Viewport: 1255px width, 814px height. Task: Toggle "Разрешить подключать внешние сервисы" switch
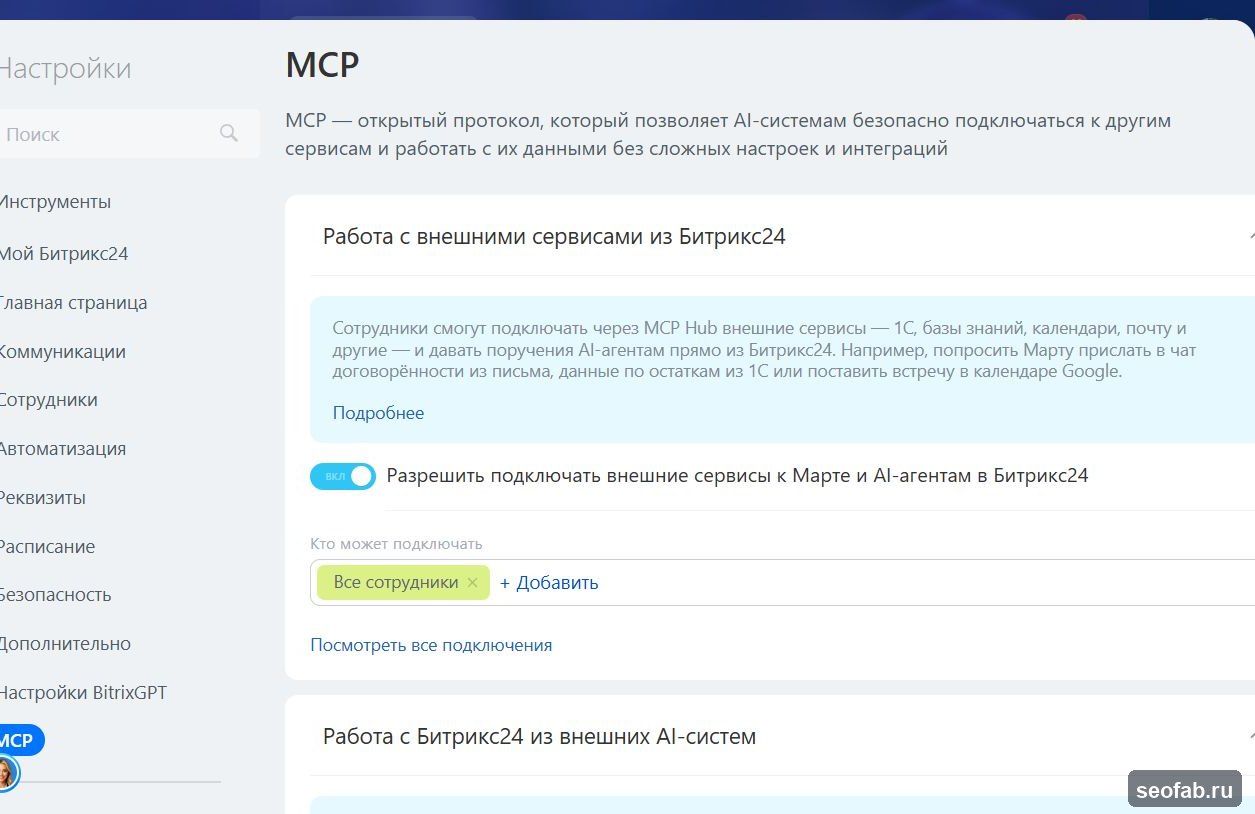[x=343, y=476]
